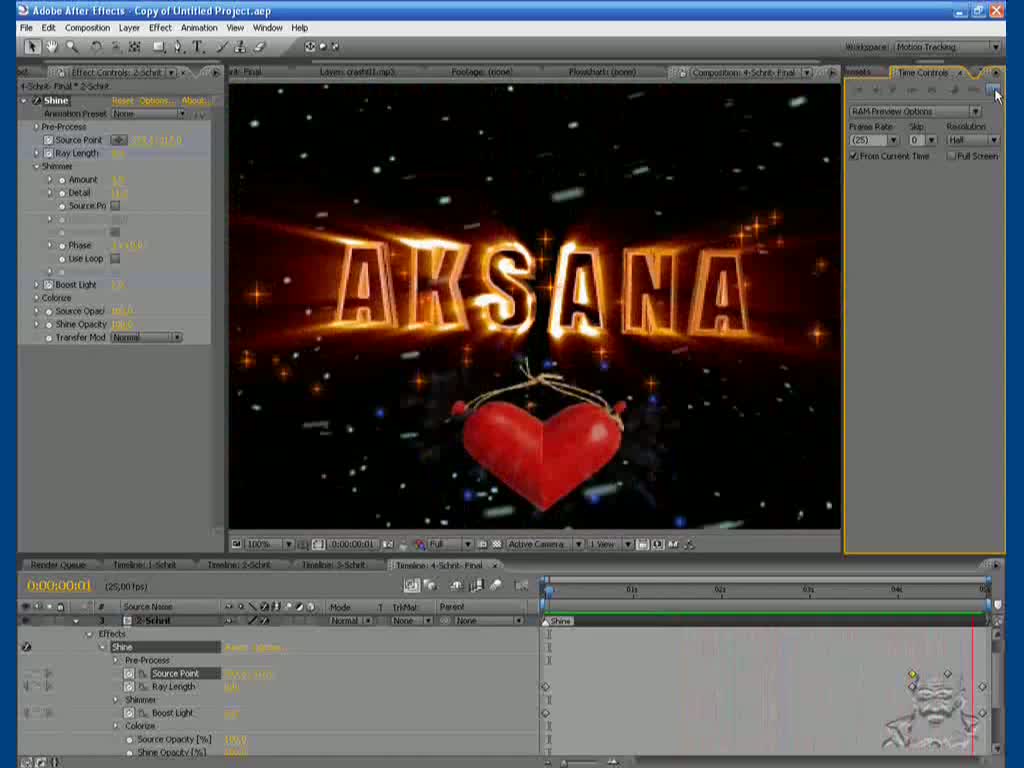The image size is (1024, 768).
Task: Select the Clone Stamp tool
Action: click(x=241, y=47)
